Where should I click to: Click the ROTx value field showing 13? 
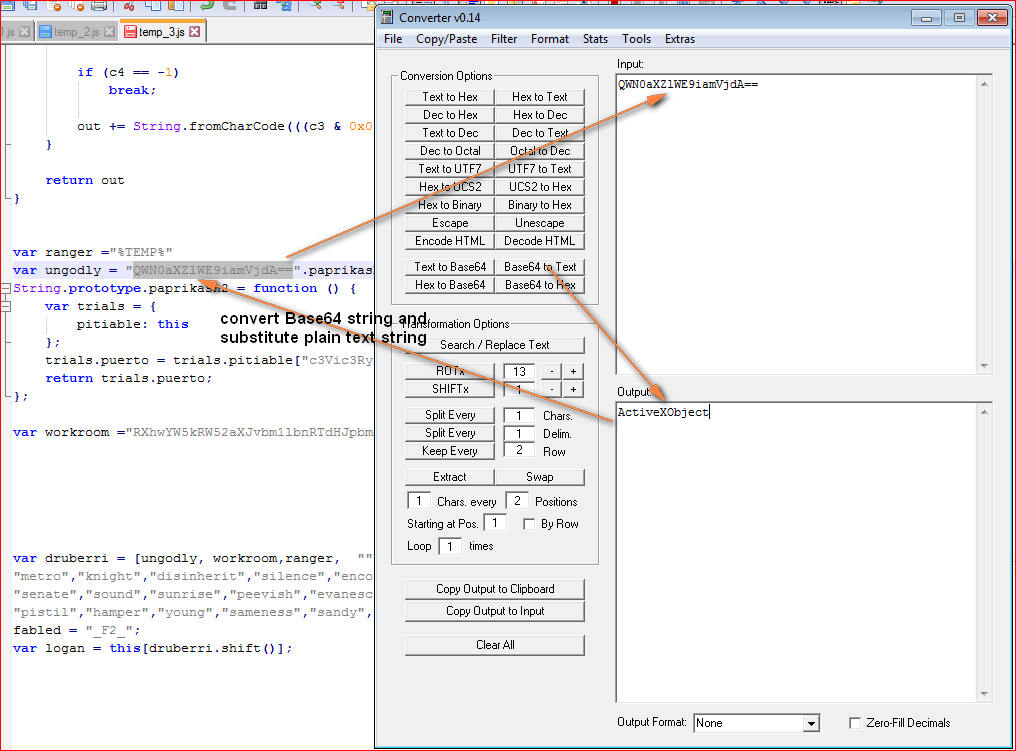pos(519,371)
